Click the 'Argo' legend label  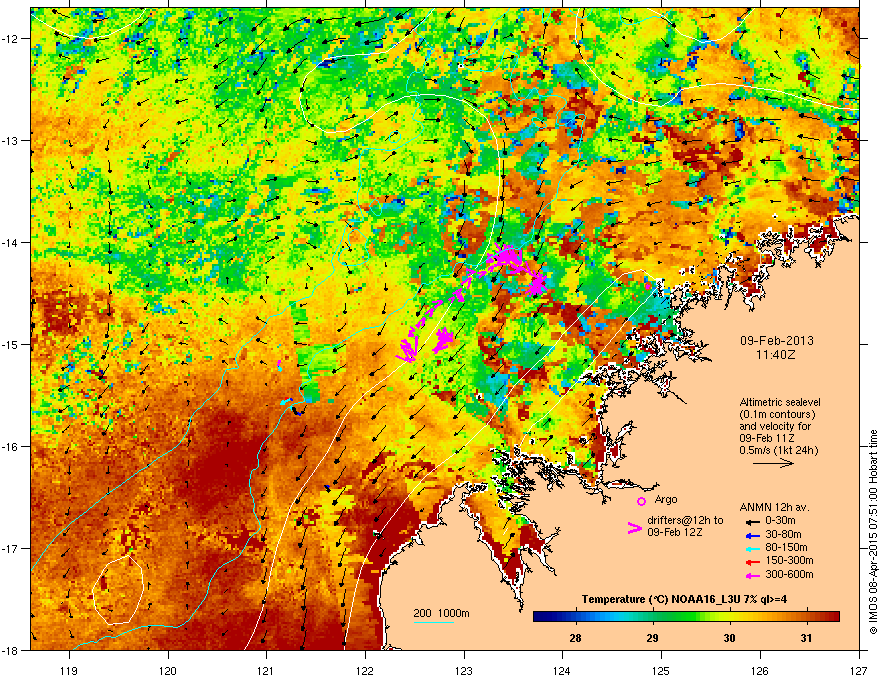666,499
